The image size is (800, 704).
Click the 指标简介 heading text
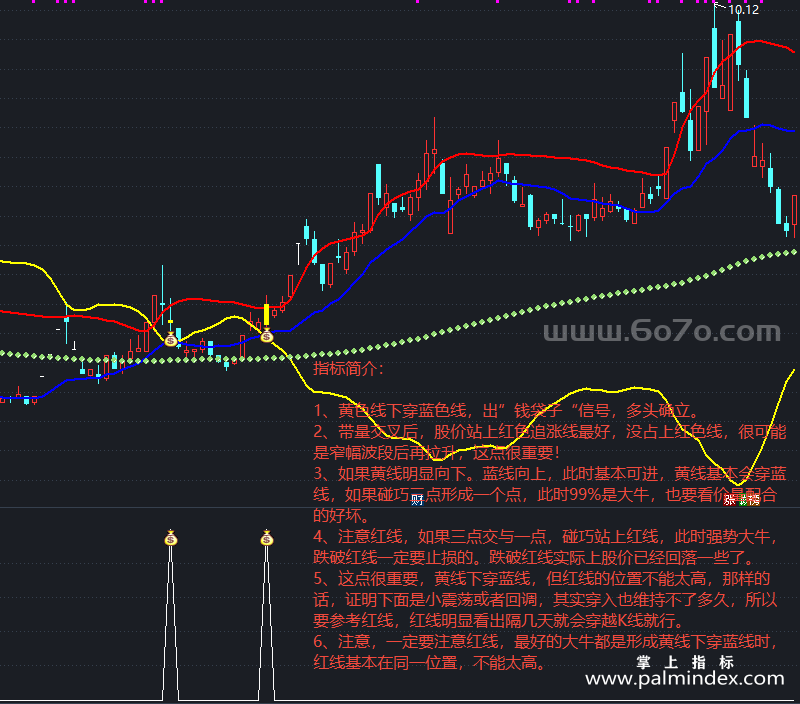(347, 368)
